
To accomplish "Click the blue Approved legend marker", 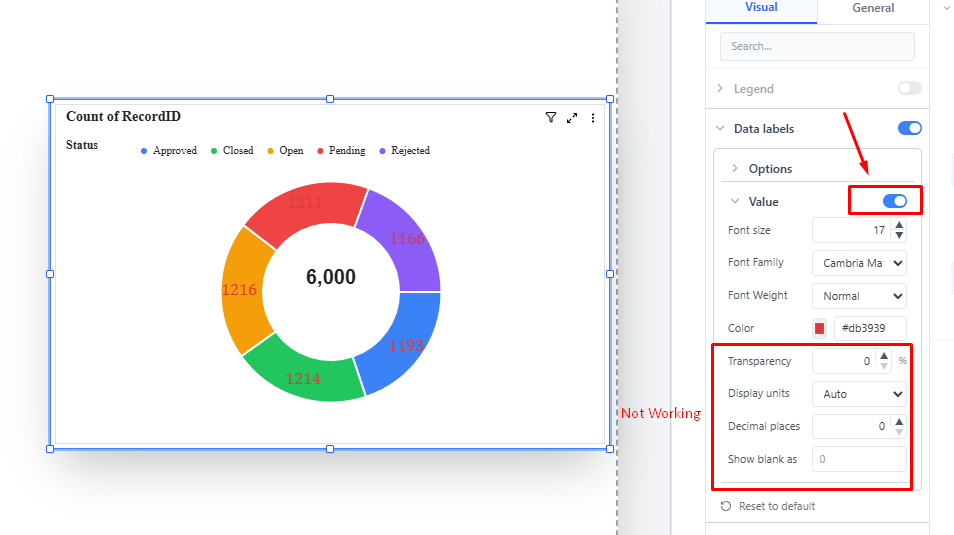I will pos(144,151).
